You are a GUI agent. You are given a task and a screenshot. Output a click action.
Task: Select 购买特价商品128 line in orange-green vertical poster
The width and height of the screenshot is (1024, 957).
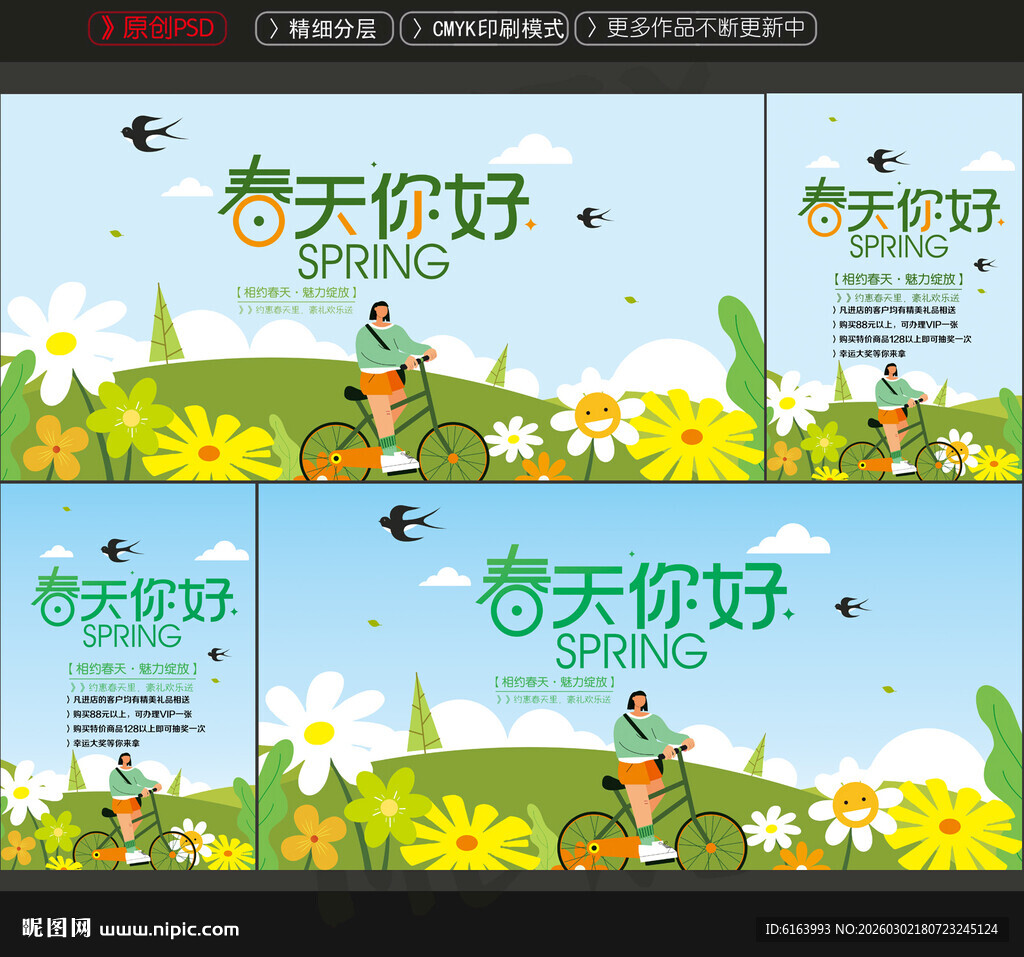(x=902, y=339)
